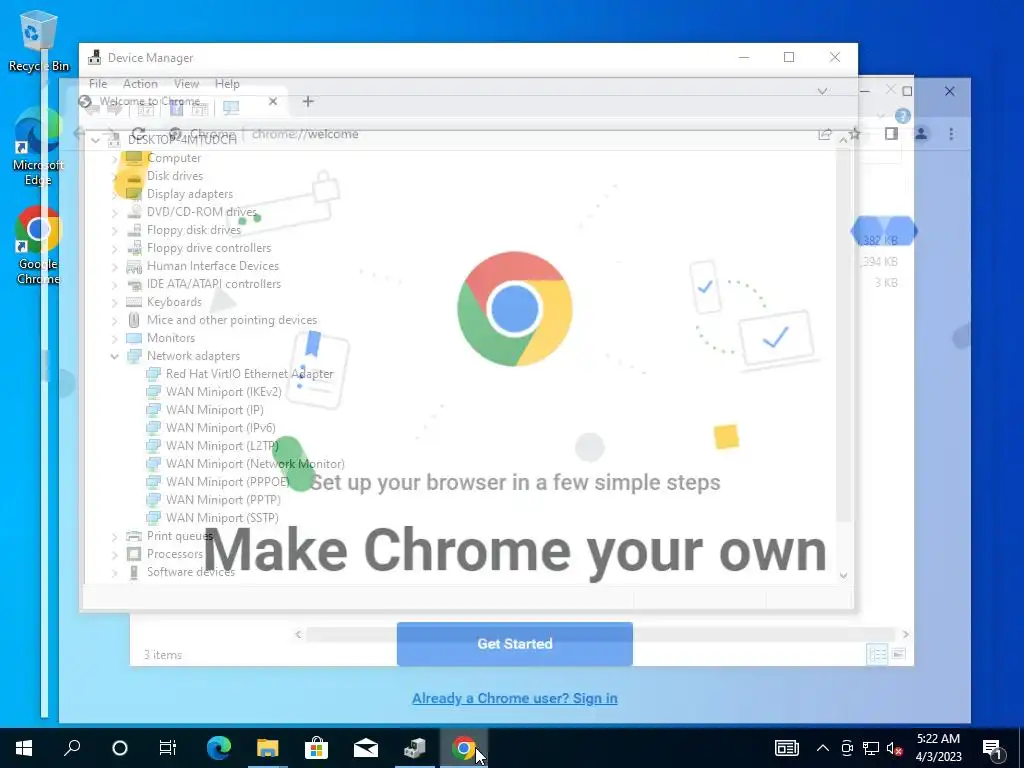Expand Mice and other pointing devices
The image size is (1024, 768).
tap(114, 320)
